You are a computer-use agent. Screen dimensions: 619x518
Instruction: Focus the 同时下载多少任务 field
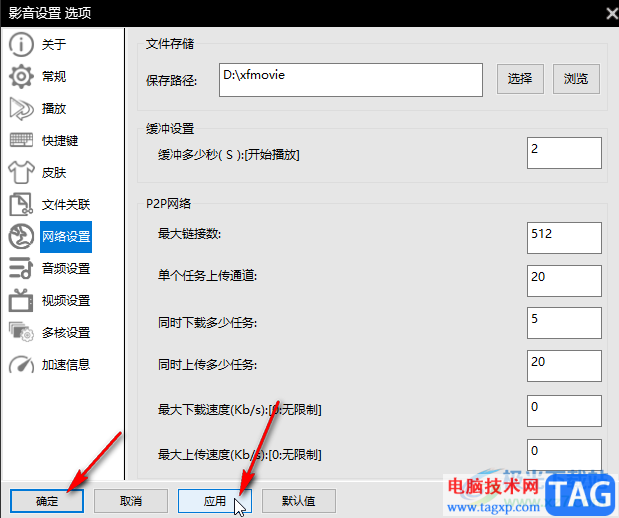(x=564, y=323)
